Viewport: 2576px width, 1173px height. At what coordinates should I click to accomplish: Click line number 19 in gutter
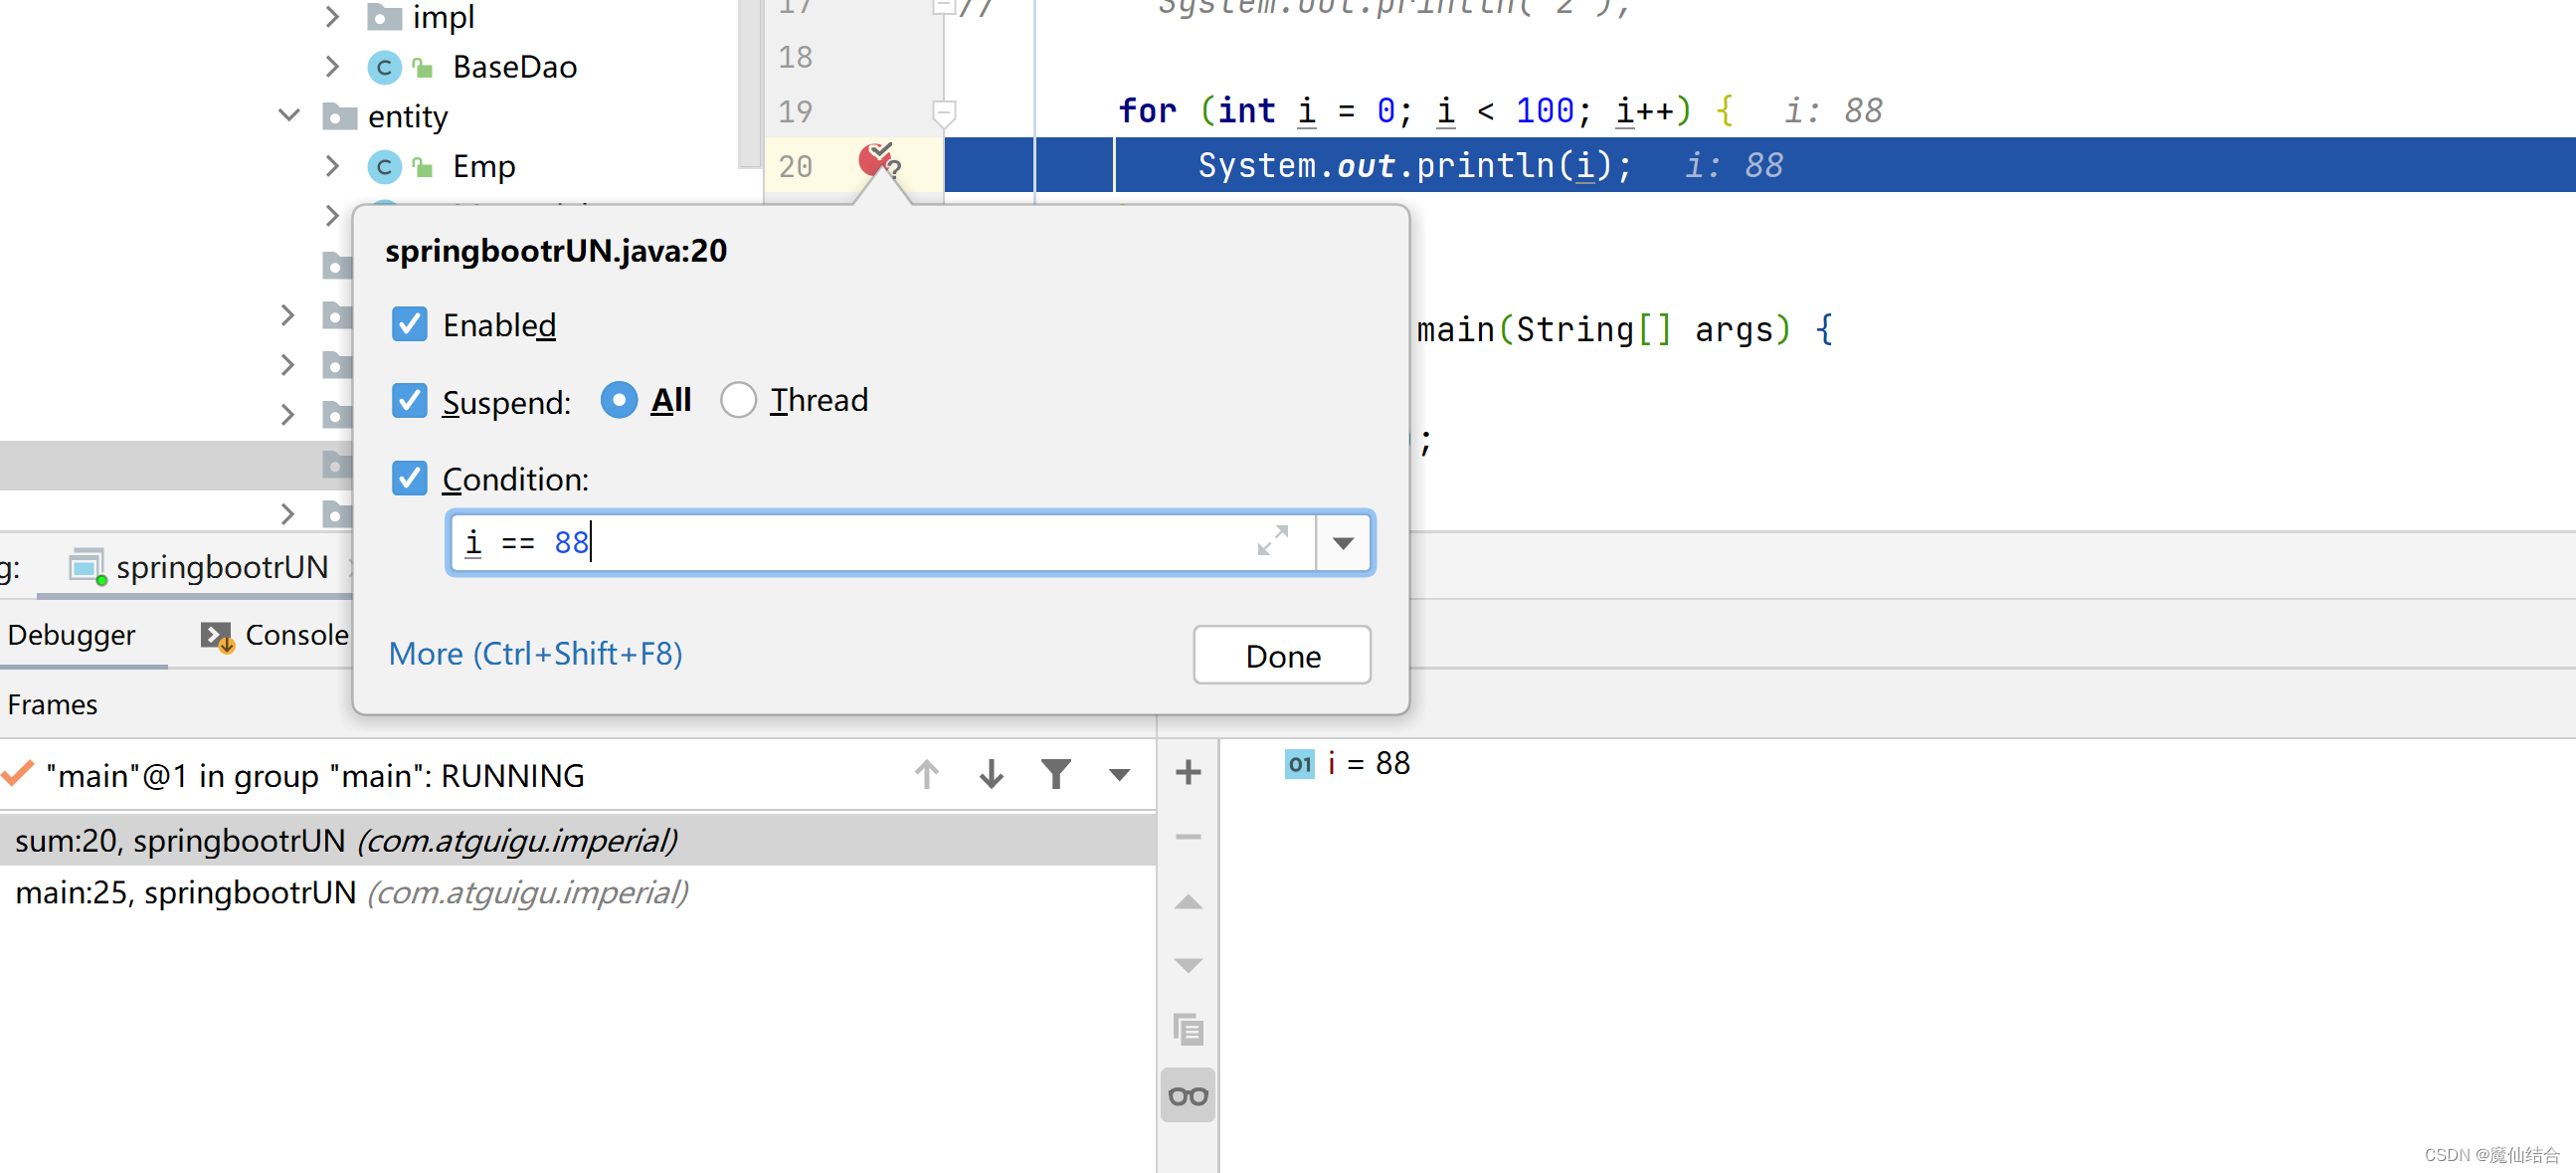795,111
